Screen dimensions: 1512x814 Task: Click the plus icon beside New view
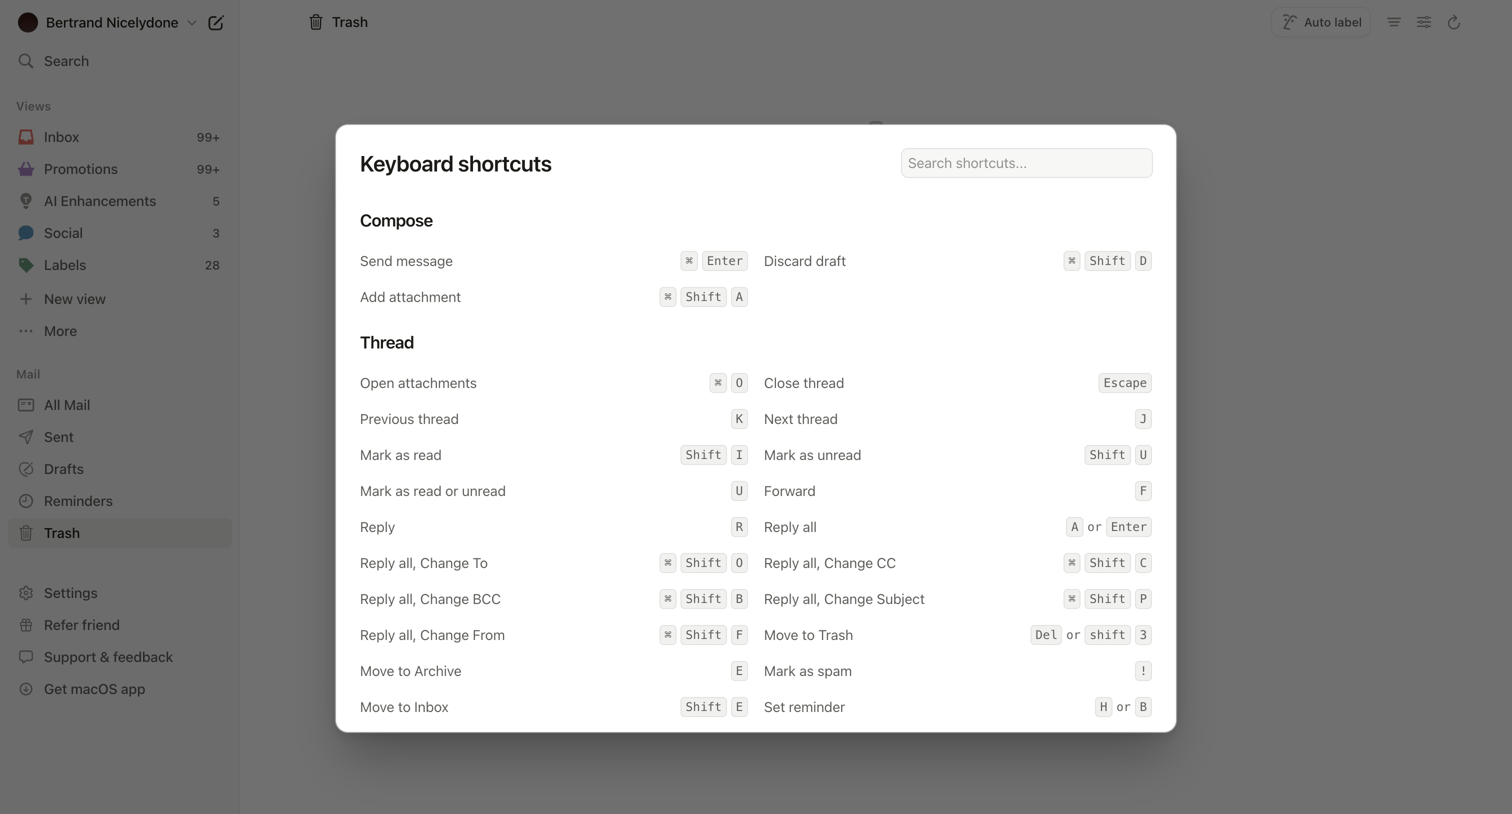(26, 299)
